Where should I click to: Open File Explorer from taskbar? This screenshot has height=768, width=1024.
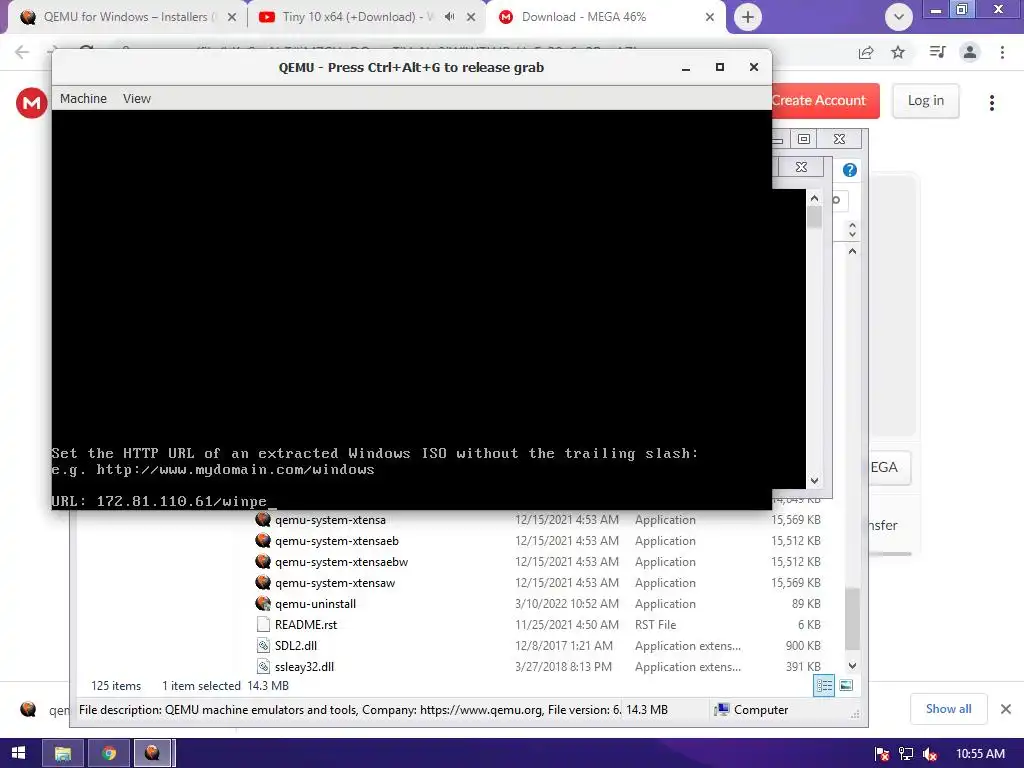tap(63, 753)
